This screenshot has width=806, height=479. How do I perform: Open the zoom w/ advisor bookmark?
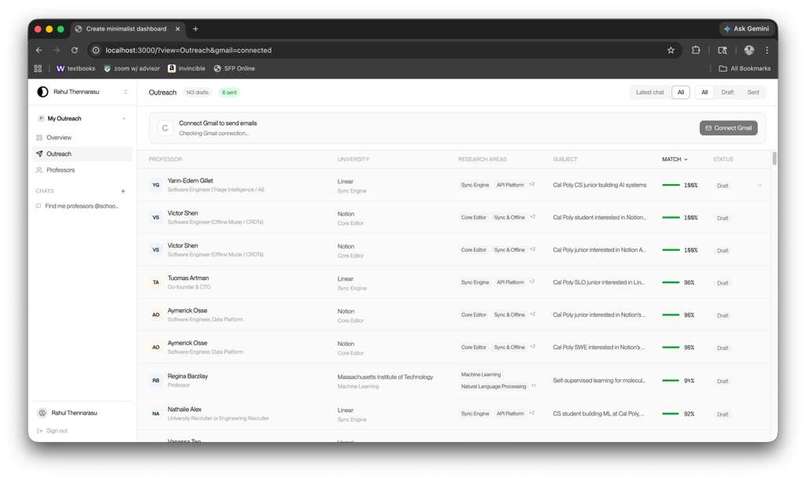click(132, 68)
